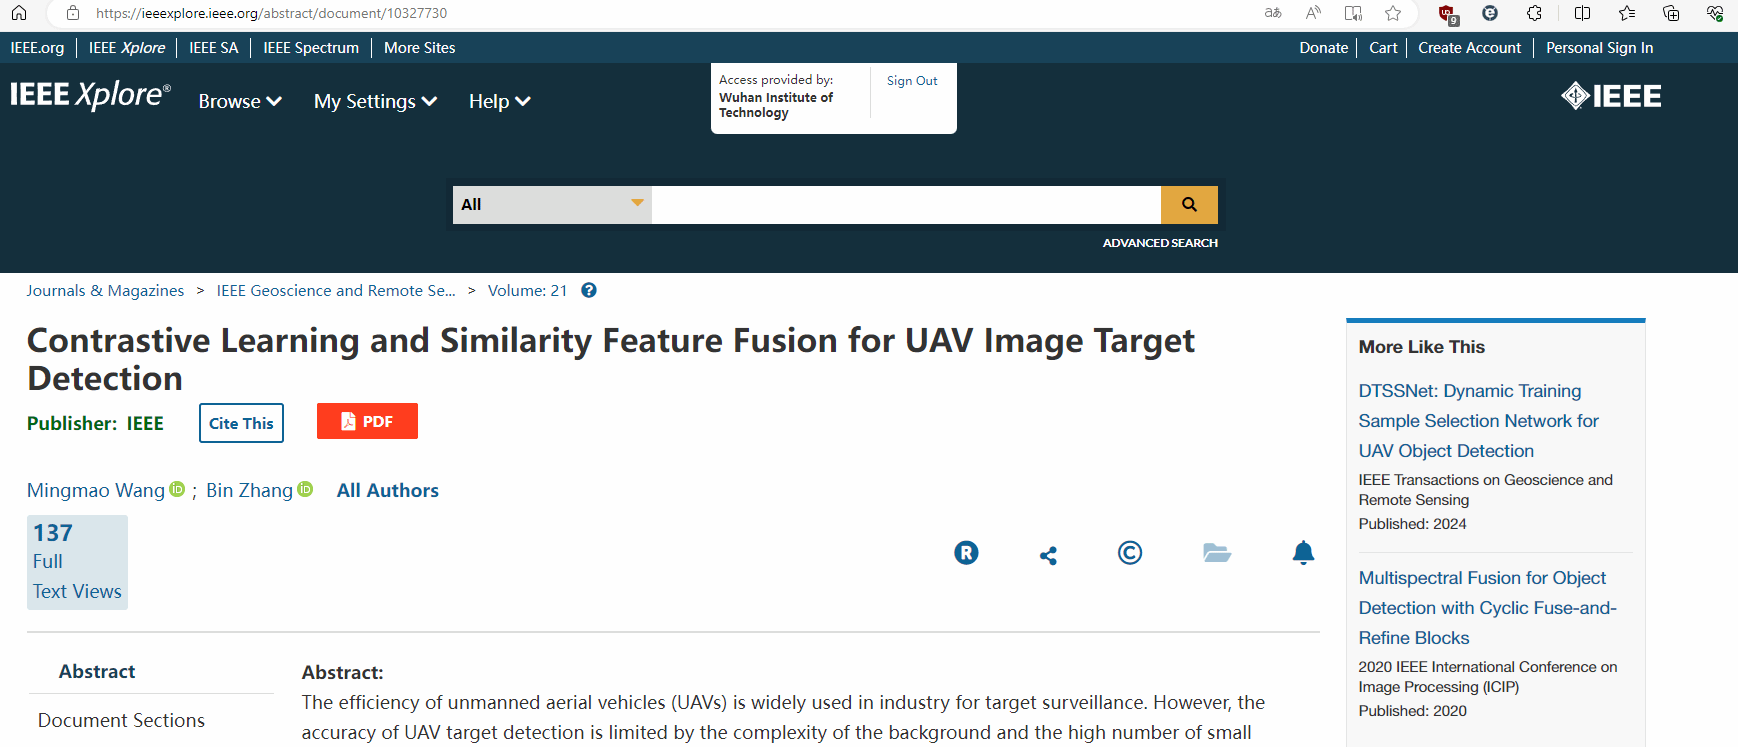Viewport: 1738px width, 747px height.
Task: Click the yellow search magnifier button
Action: [1189, 205]
